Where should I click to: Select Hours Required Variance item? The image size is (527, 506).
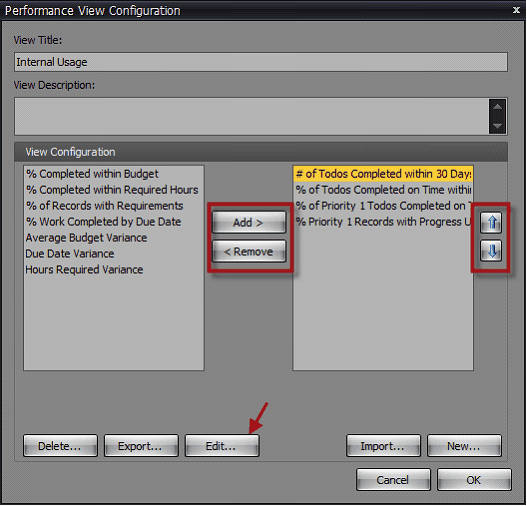point(84,270)
